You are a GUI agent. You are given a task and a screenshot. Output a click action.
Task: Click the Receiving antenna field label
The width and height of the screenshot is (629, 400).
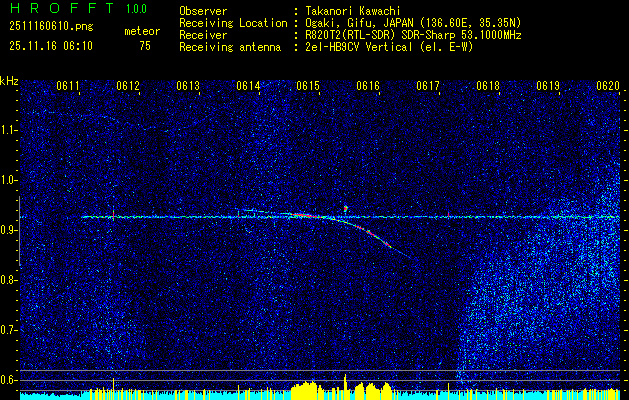pos(230,47)
